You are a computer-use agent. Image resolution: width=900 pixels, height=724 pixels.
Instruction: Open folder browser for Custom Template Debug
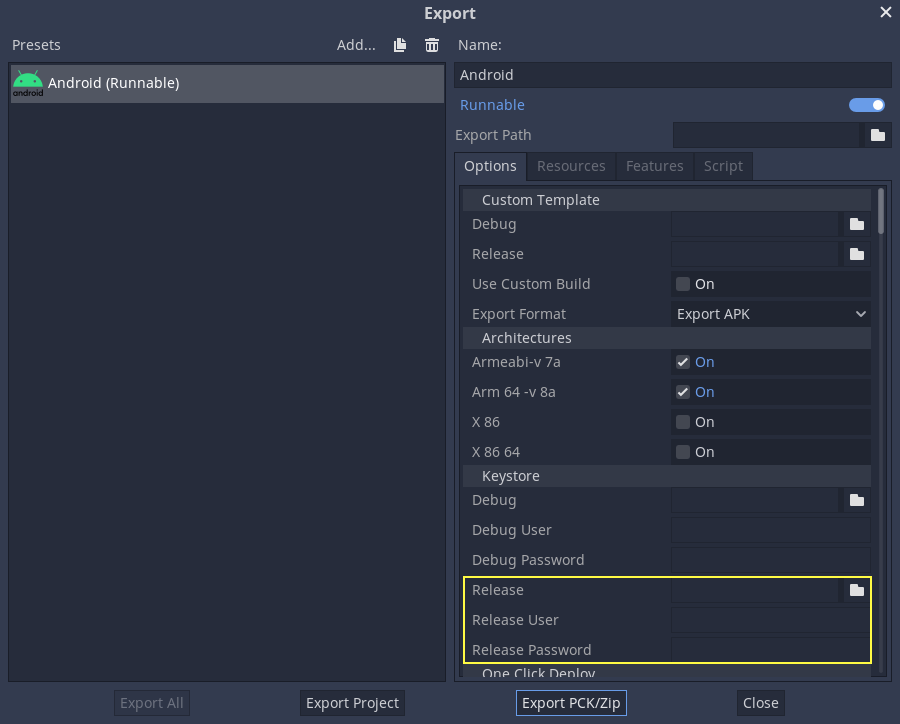tap(856, 224)
